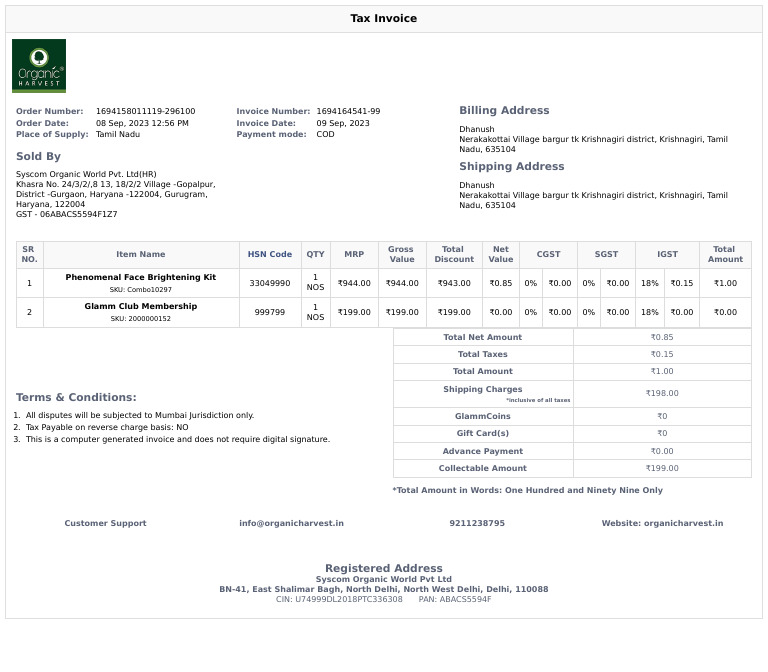Click the reverse charge basis terms line
Viewport: 768px width, 672px height.
tap(107, 427)
